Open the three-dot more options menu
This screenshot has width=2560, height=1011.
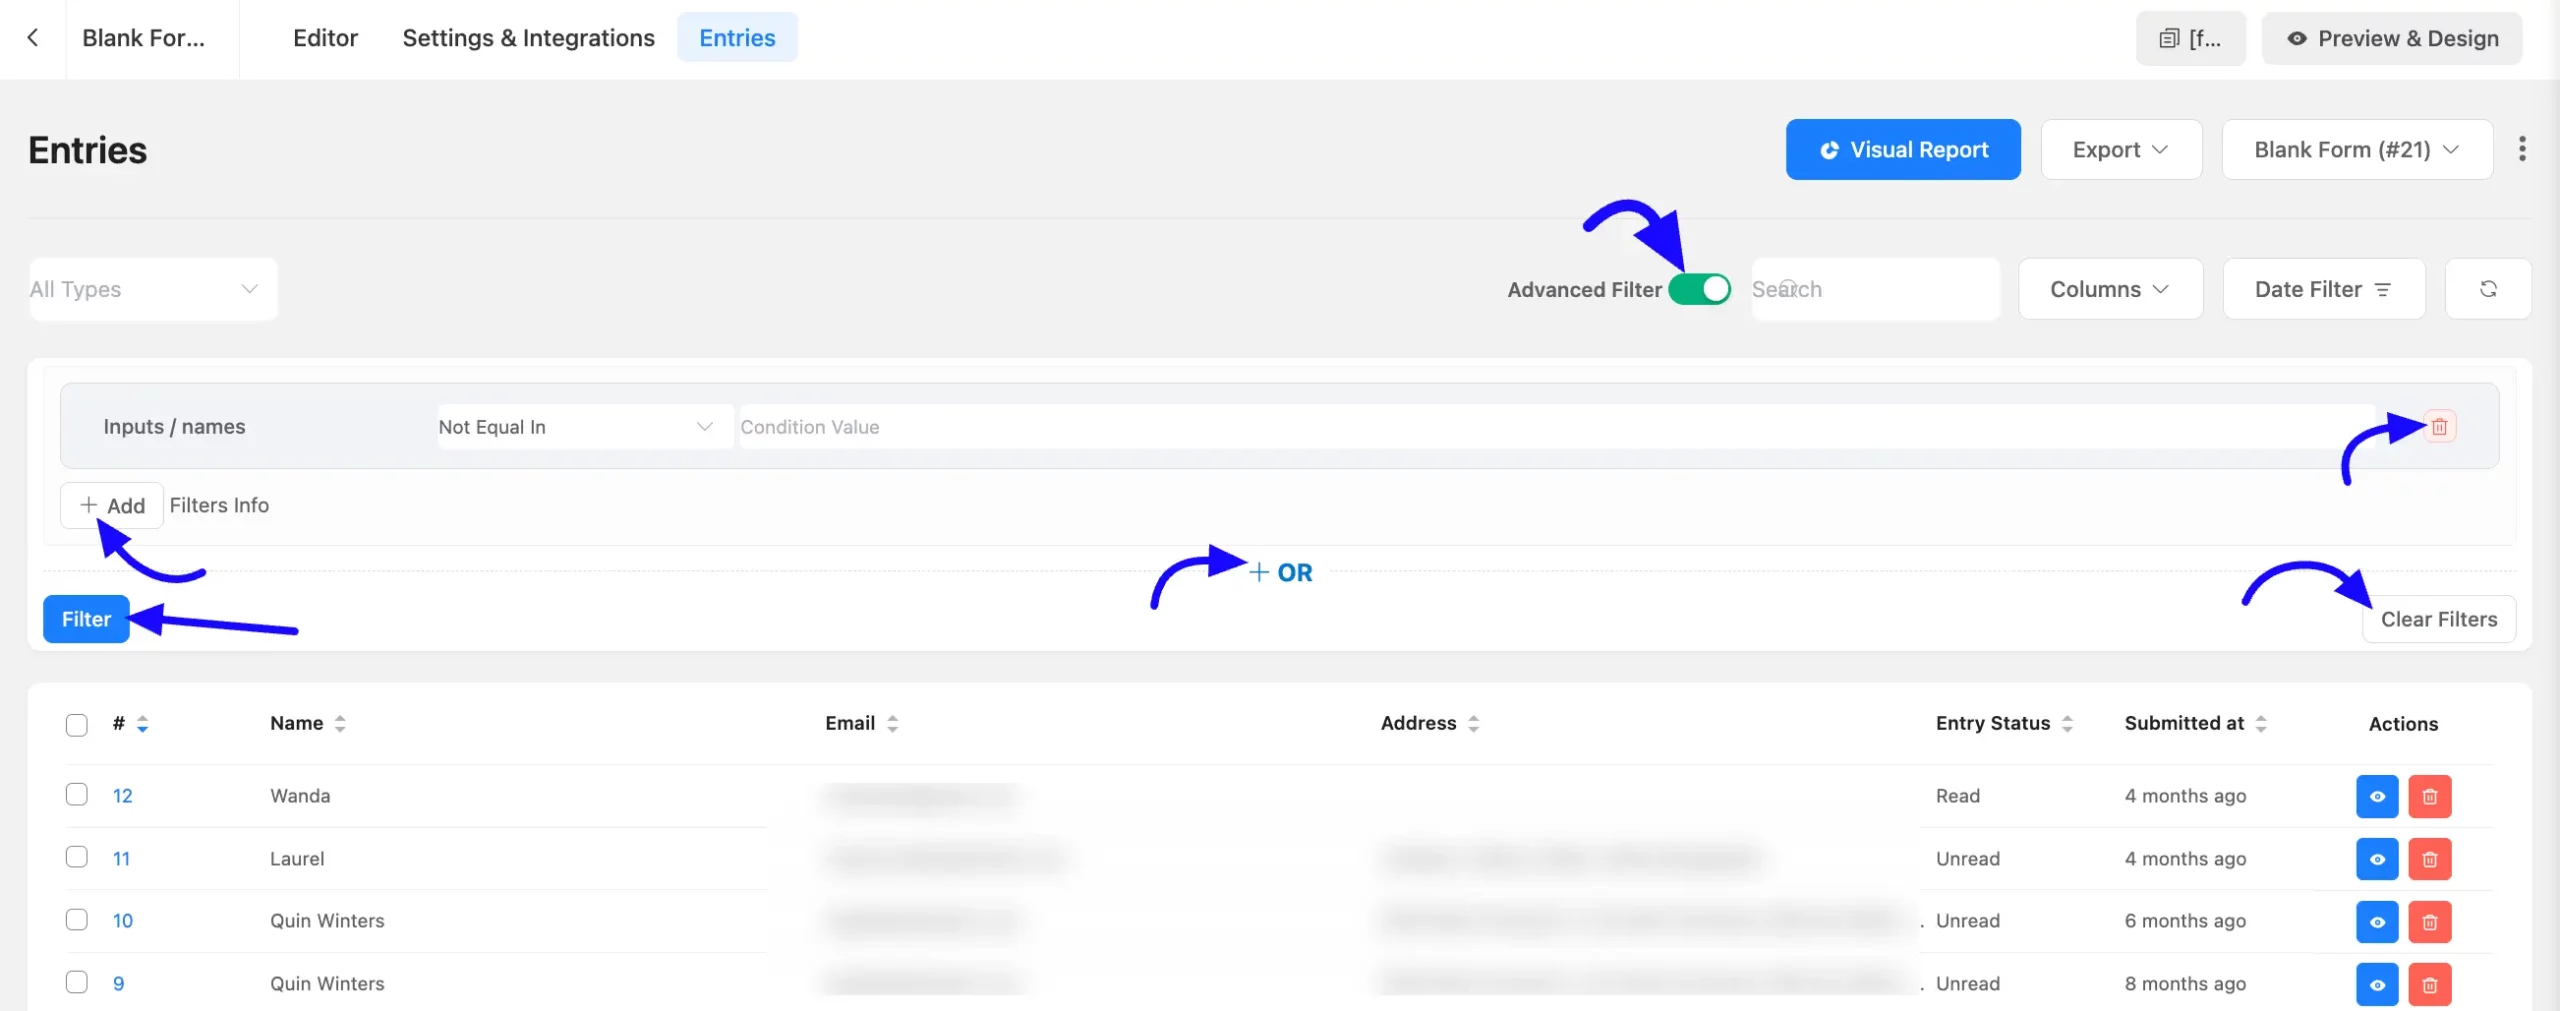(x=2522, y=149)
